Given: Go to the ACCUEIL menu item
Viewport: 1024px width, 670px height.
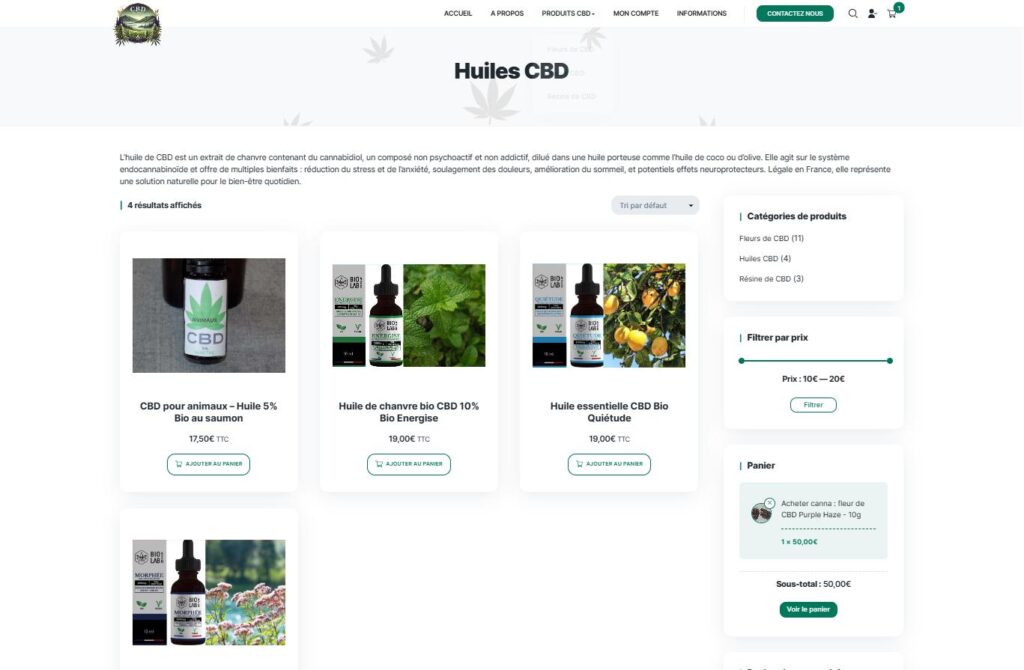Looking at the screenshot, I should [458, 14].
